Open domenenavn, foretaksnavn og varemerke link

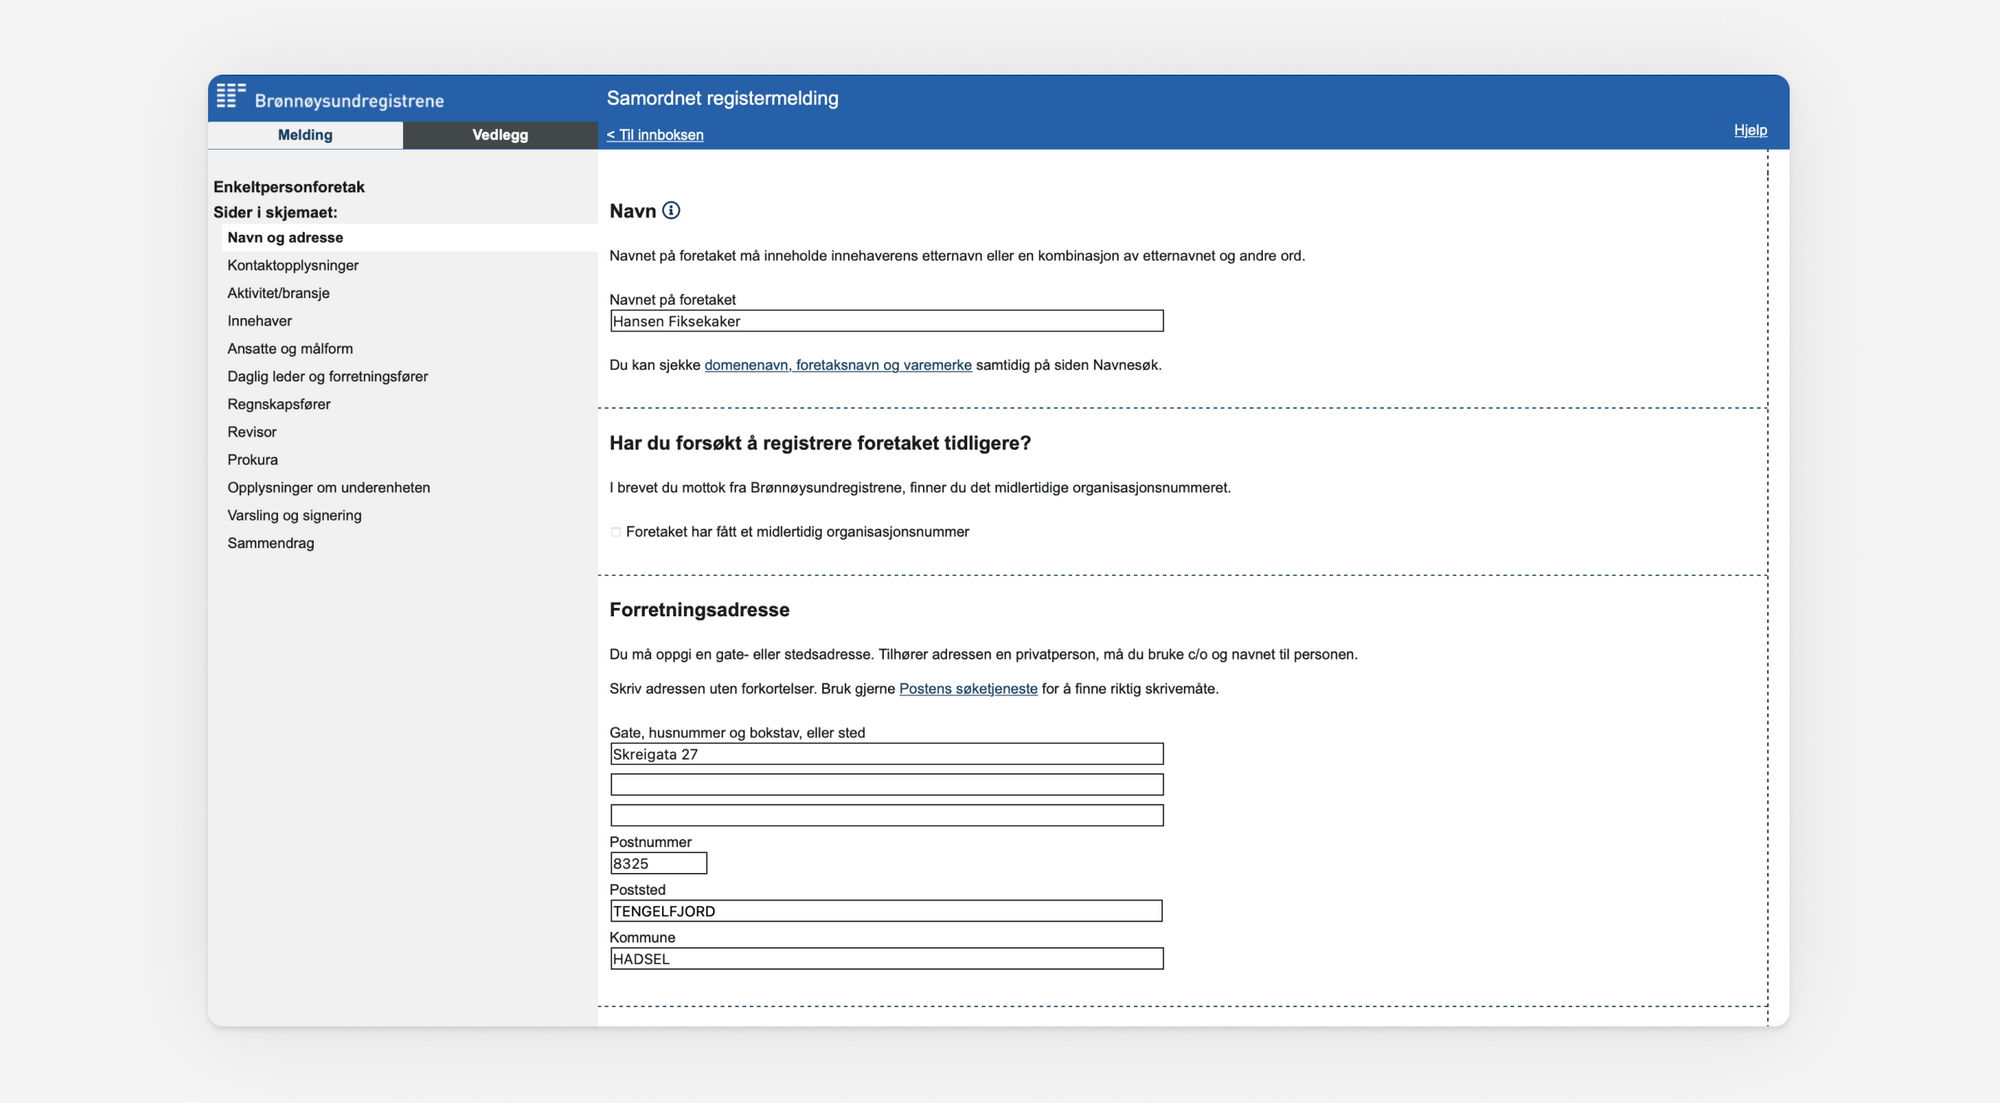pyautogui.click(x=837, y=365)
